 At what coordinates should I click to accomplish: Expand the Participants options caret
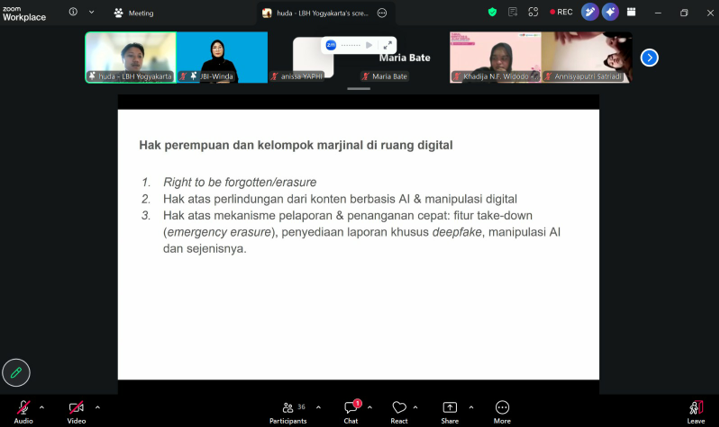coord(318,407)
